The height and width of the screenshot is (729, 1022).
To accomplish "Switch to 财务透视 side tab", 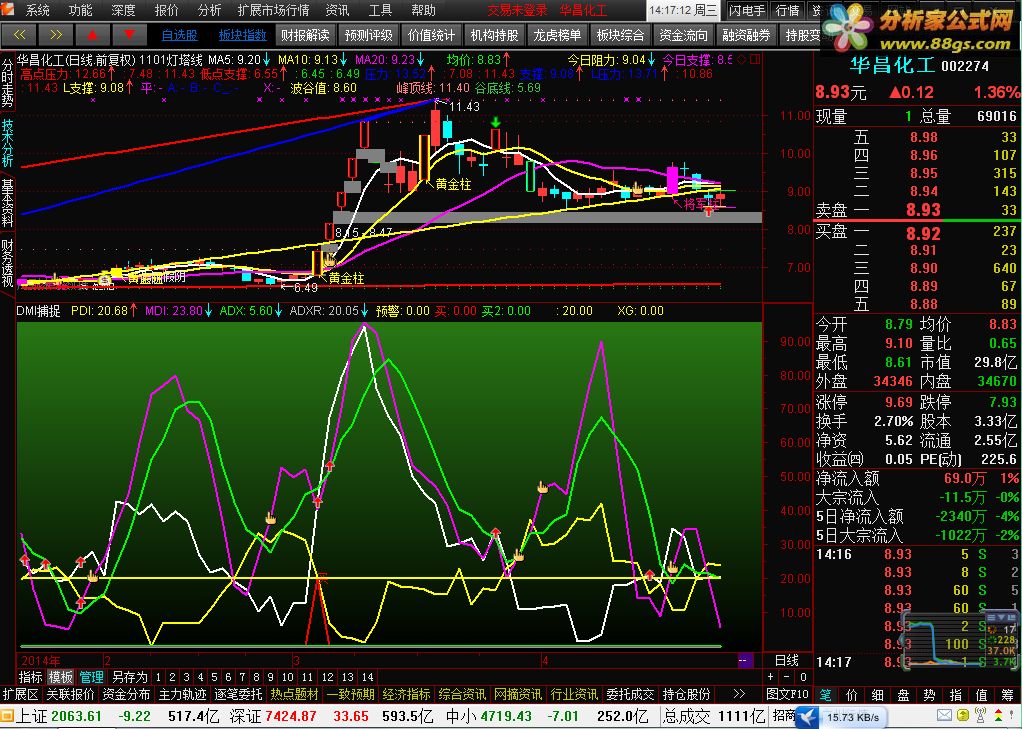I will point(7,263).
